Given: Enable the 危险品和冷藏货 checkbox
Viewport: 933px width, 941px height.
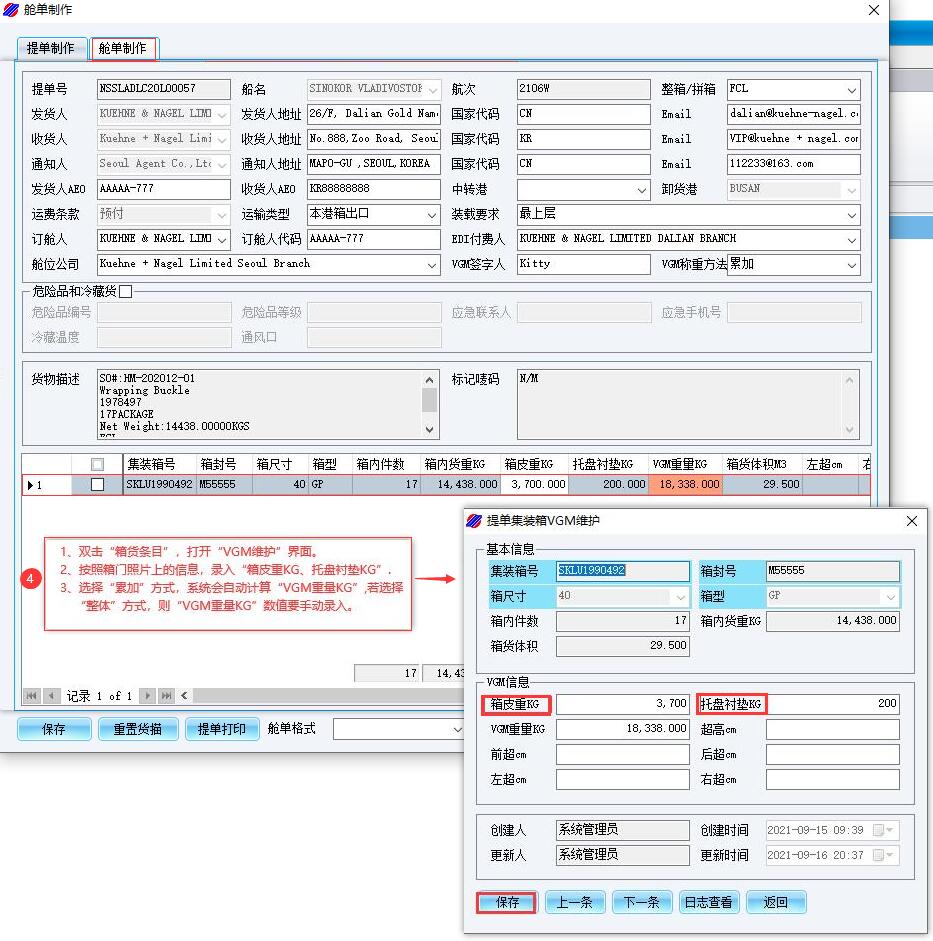Looking at the screenshot, I should click(x=125, y=292).
